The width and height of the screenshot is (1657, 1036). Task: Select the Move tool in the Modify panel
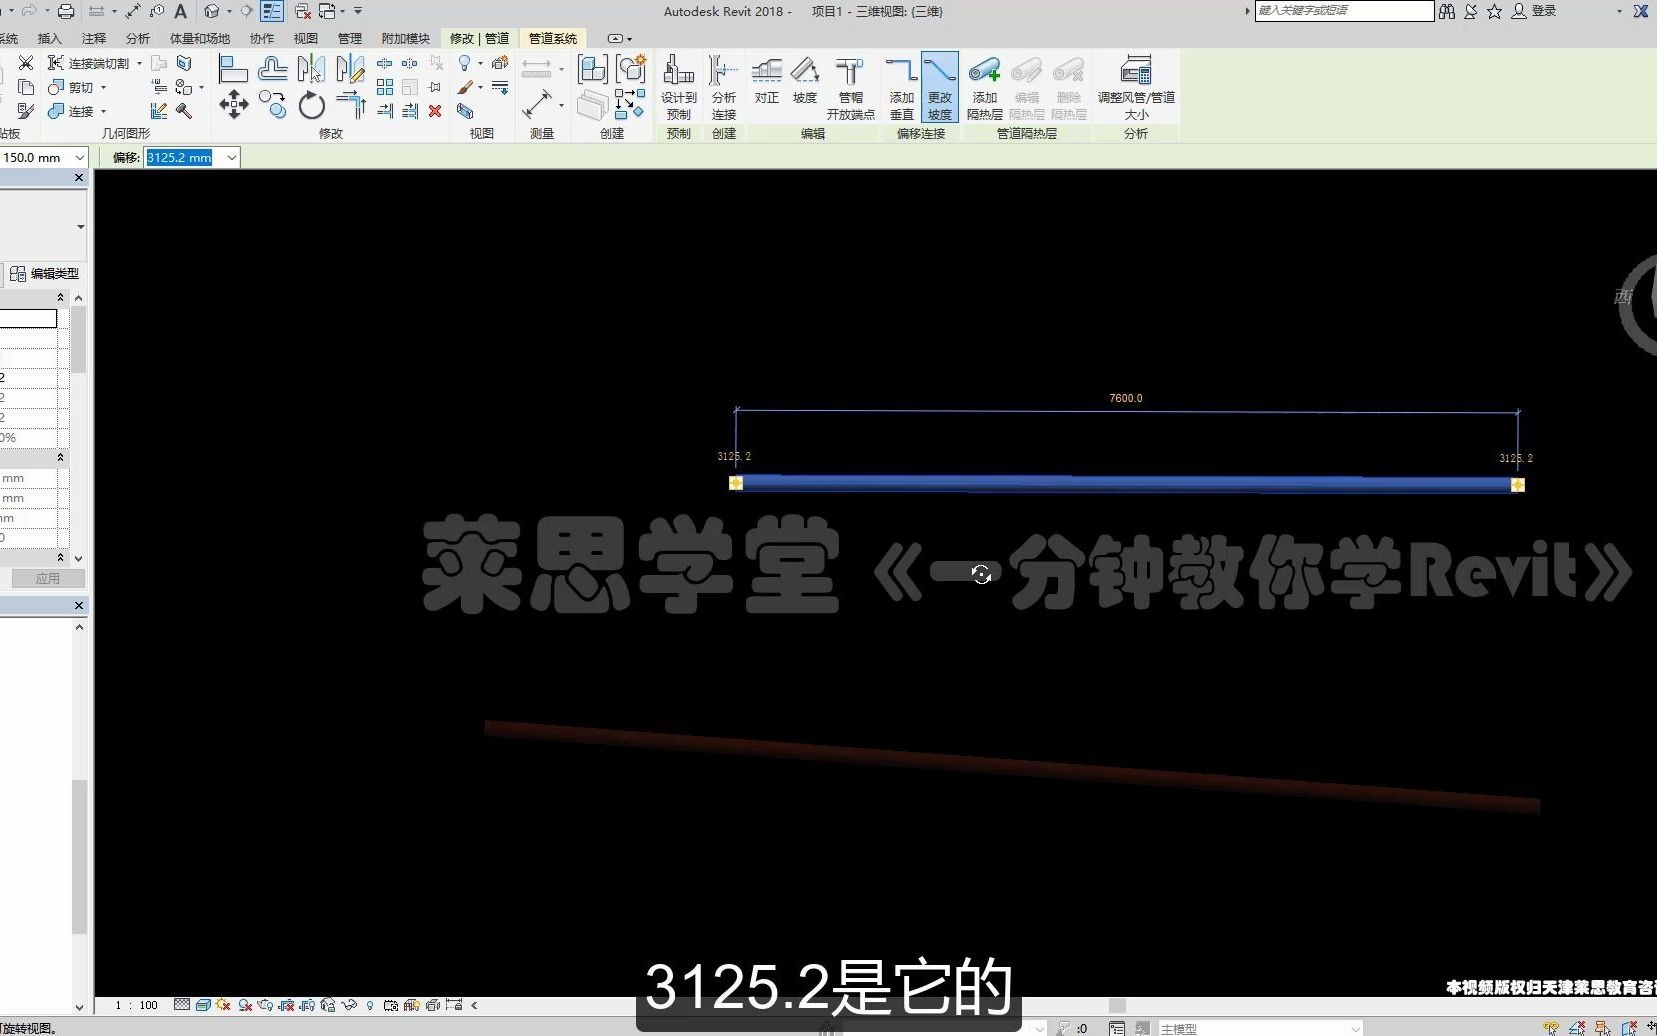pos(235,104)
